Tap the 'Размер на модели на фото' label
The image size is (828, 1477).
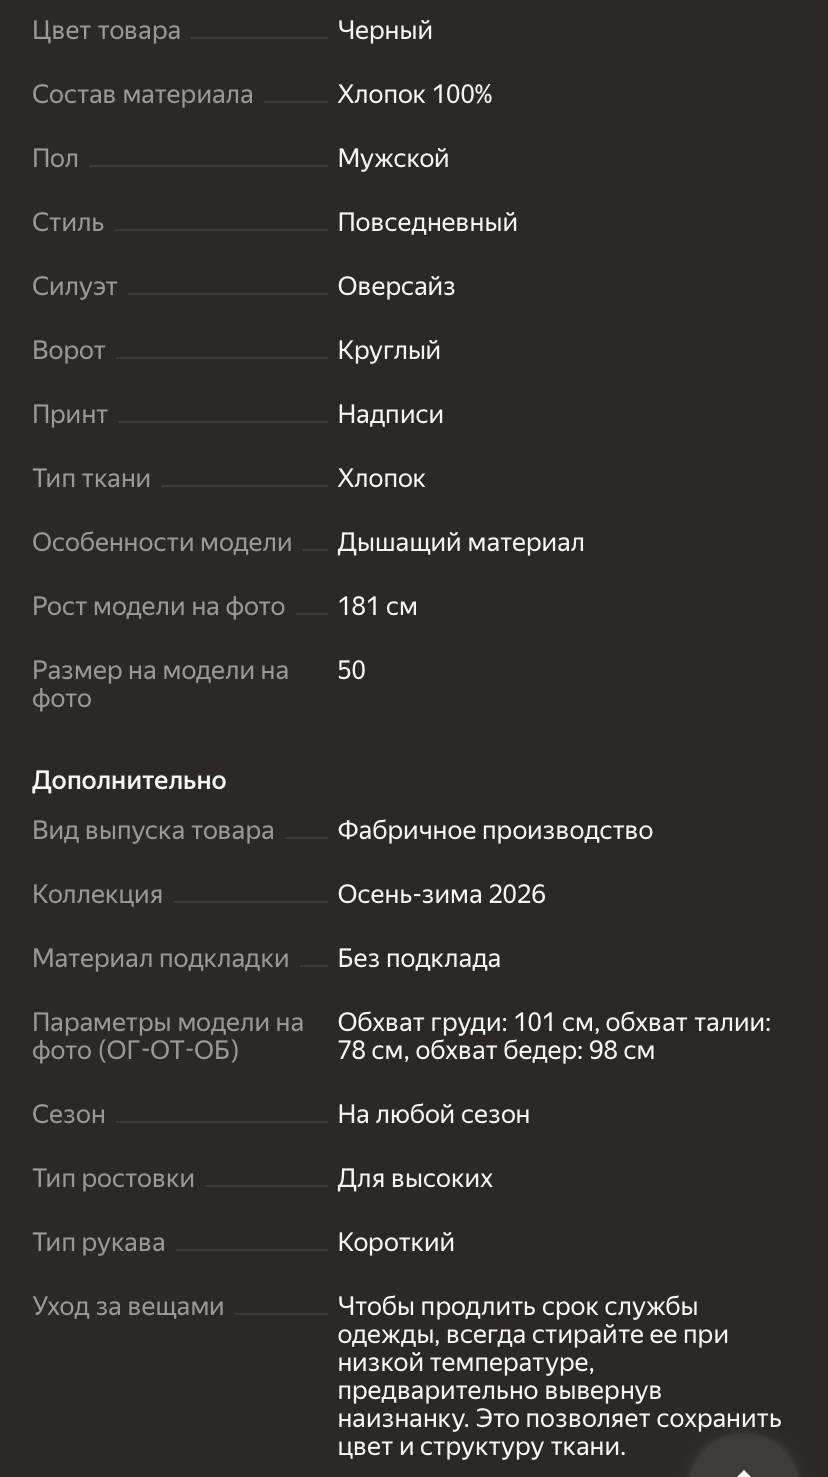(160, 684)
